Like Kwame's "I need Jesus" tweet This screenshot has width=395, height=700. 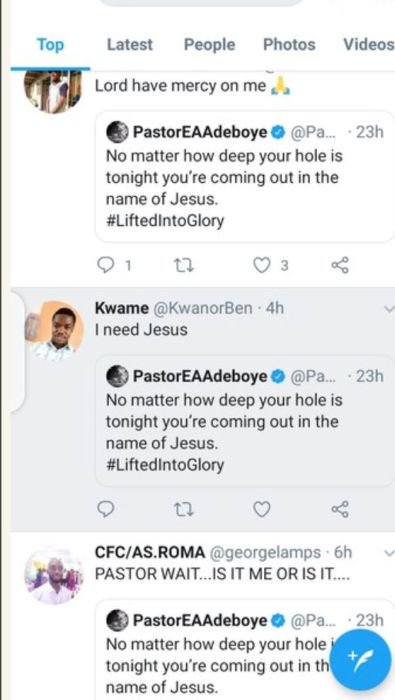262,509
